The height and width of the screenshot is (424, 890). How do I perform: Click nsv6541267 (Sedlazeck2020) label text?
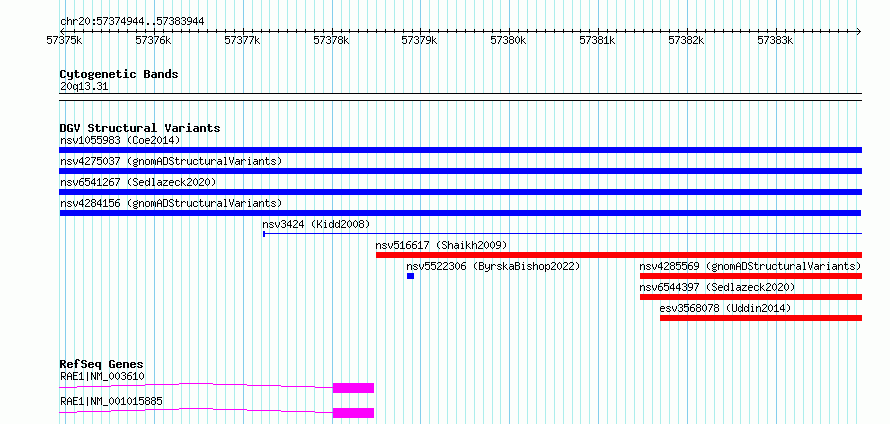(x=138, y=182)
